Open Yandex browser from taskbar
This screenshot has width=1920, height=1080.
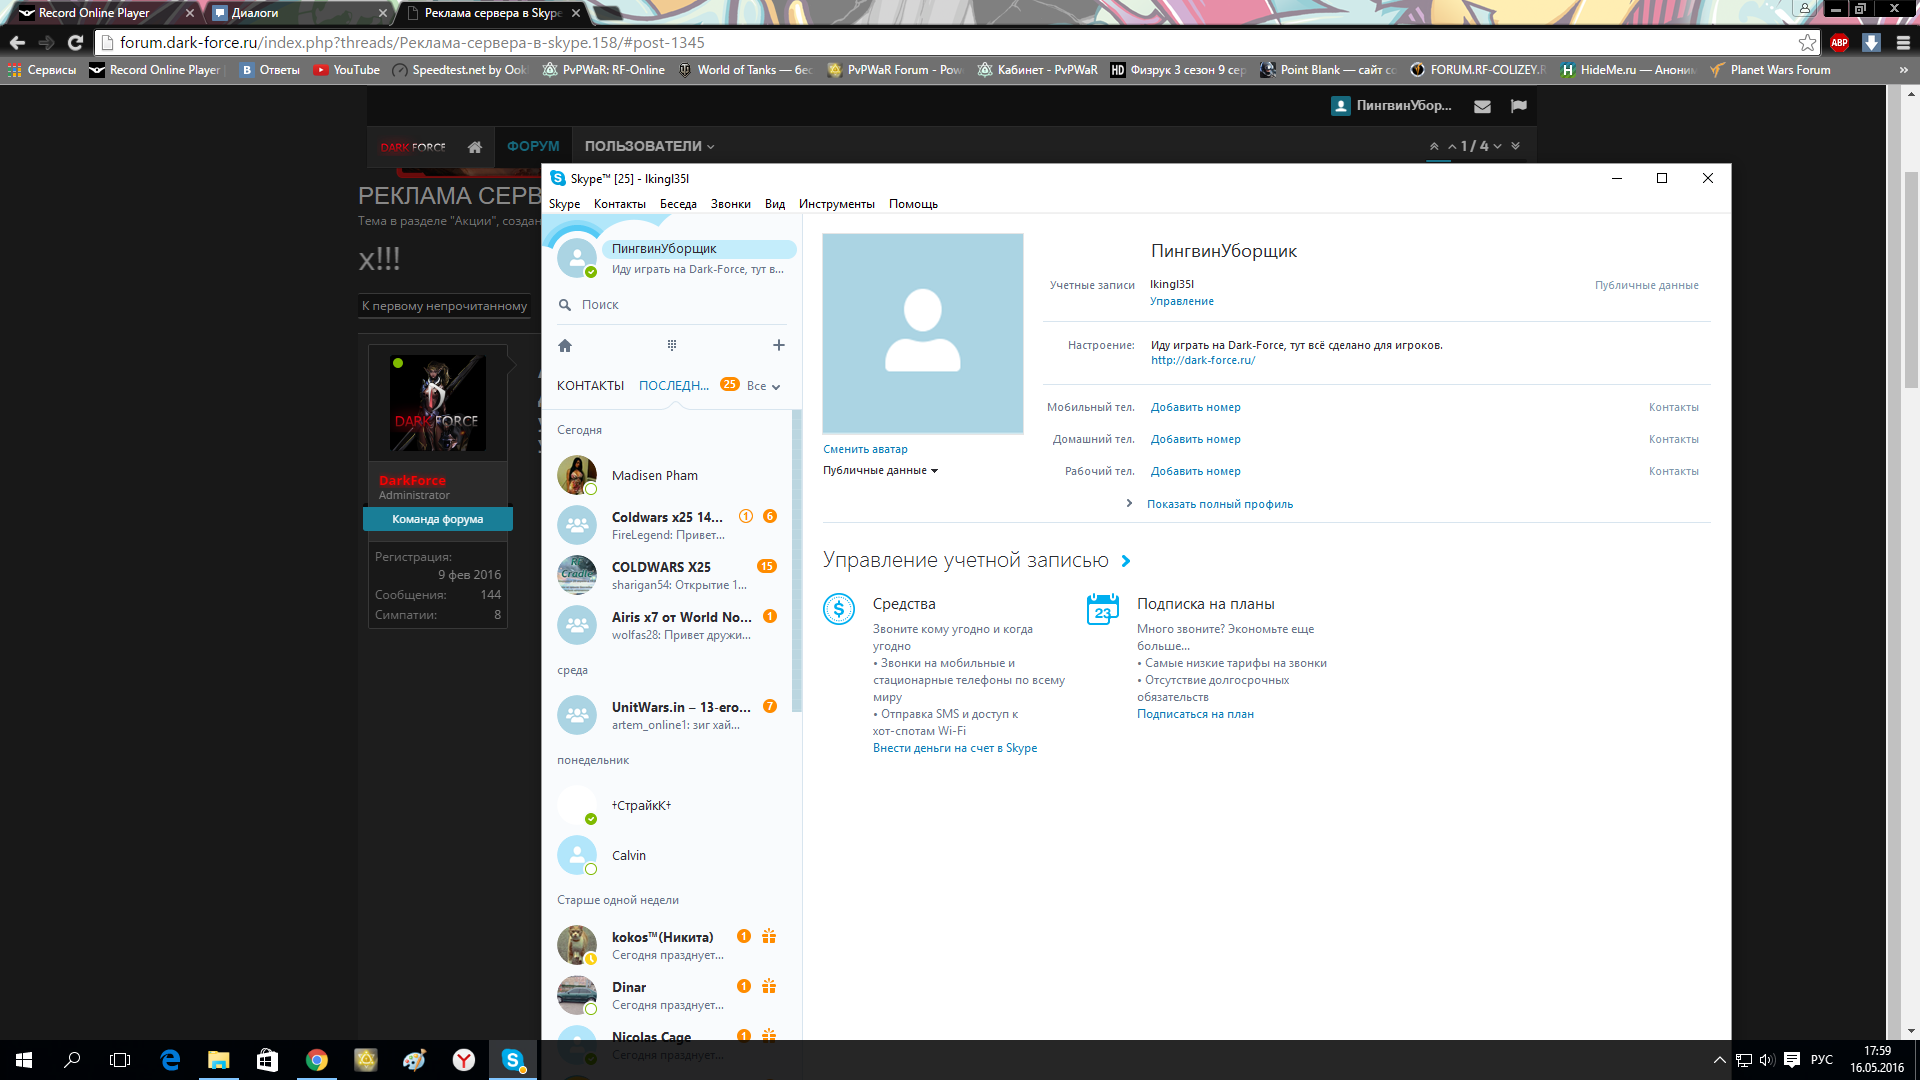click(463, 1060)
